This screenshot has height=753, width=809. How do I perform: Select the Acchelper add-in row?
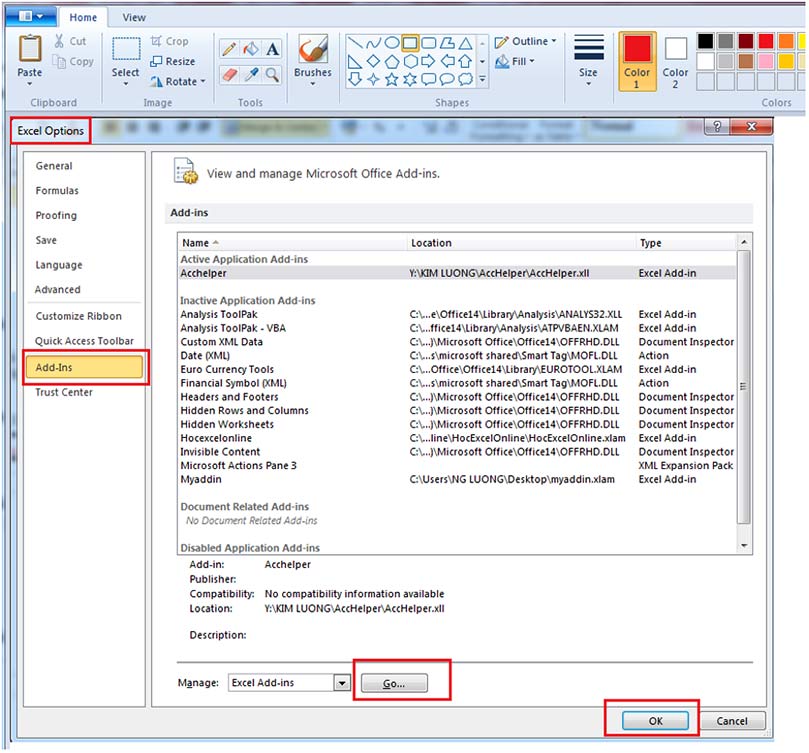[x=458, y=273]
